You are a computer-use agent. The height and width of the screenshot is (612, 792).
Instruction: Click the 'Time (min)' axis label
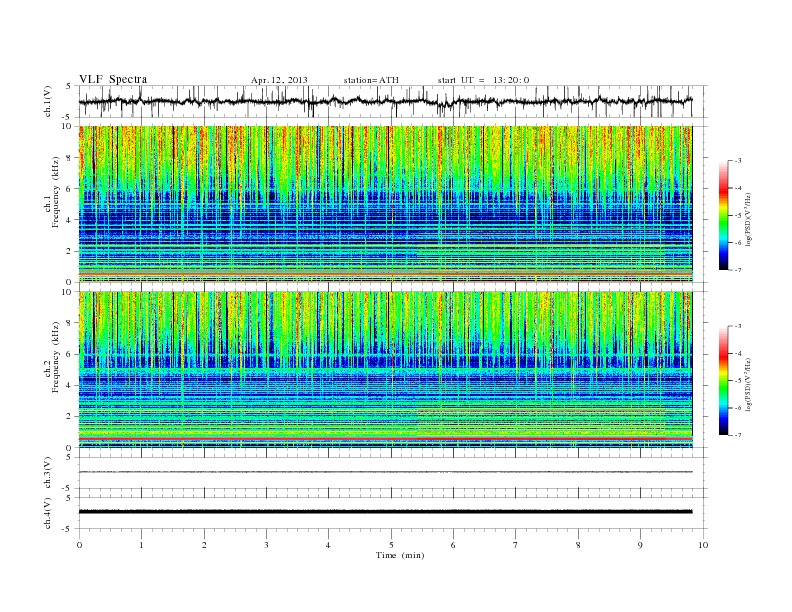(x=400, y=555)
